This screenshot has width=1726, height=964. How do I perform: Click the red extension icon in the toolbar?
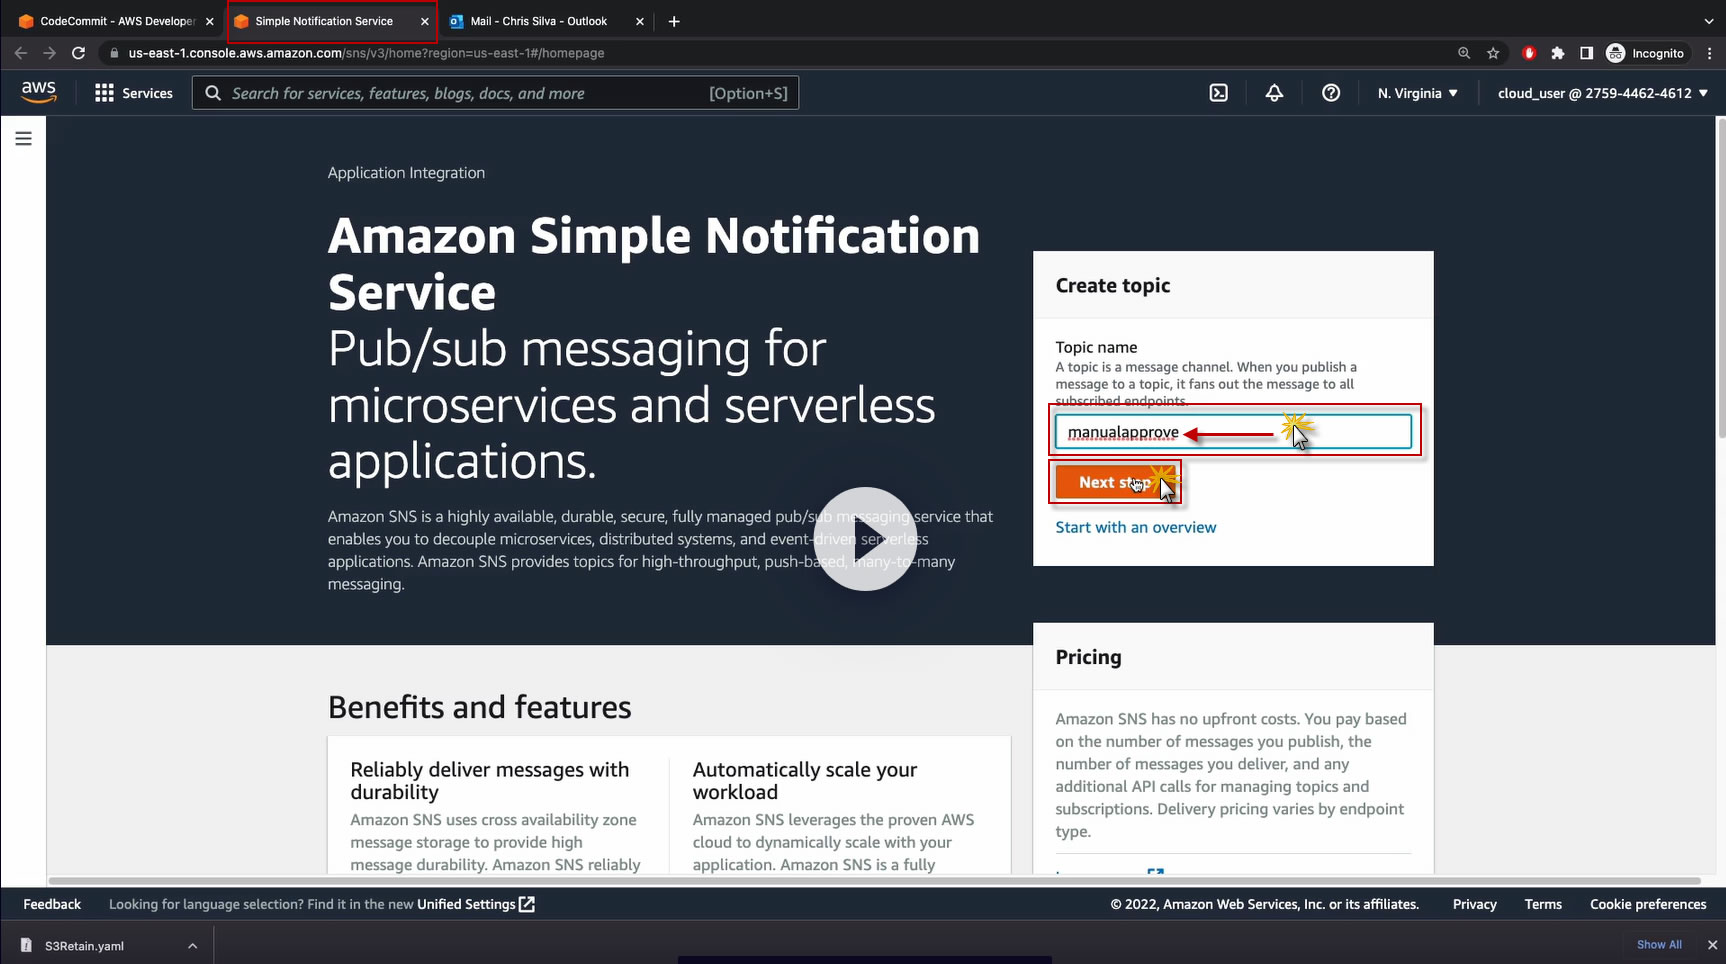[1528, 53]
